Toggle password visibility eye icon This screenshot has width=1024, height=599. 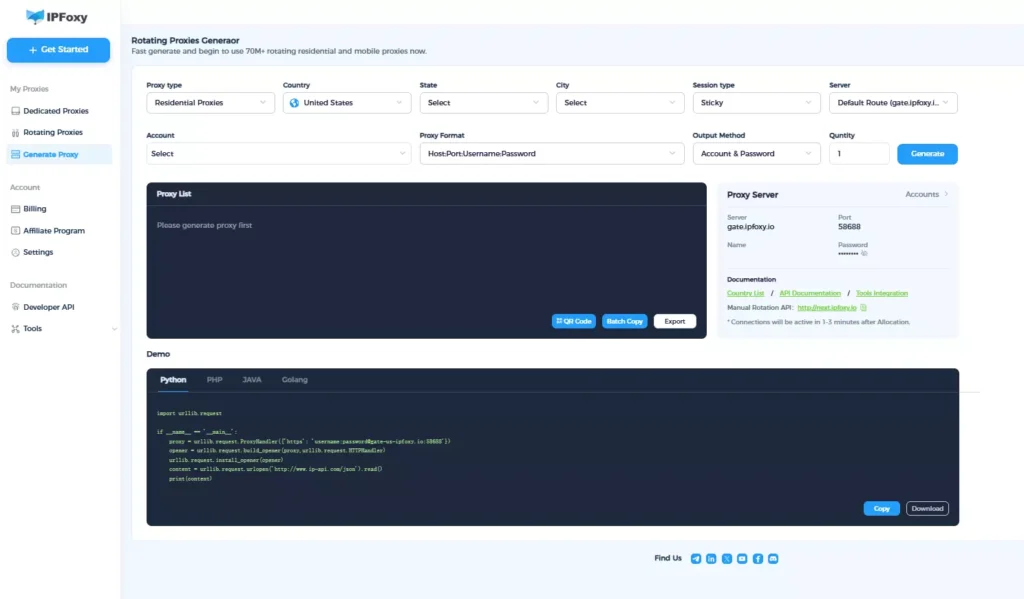pyautogui.click(x=864, y=254)
